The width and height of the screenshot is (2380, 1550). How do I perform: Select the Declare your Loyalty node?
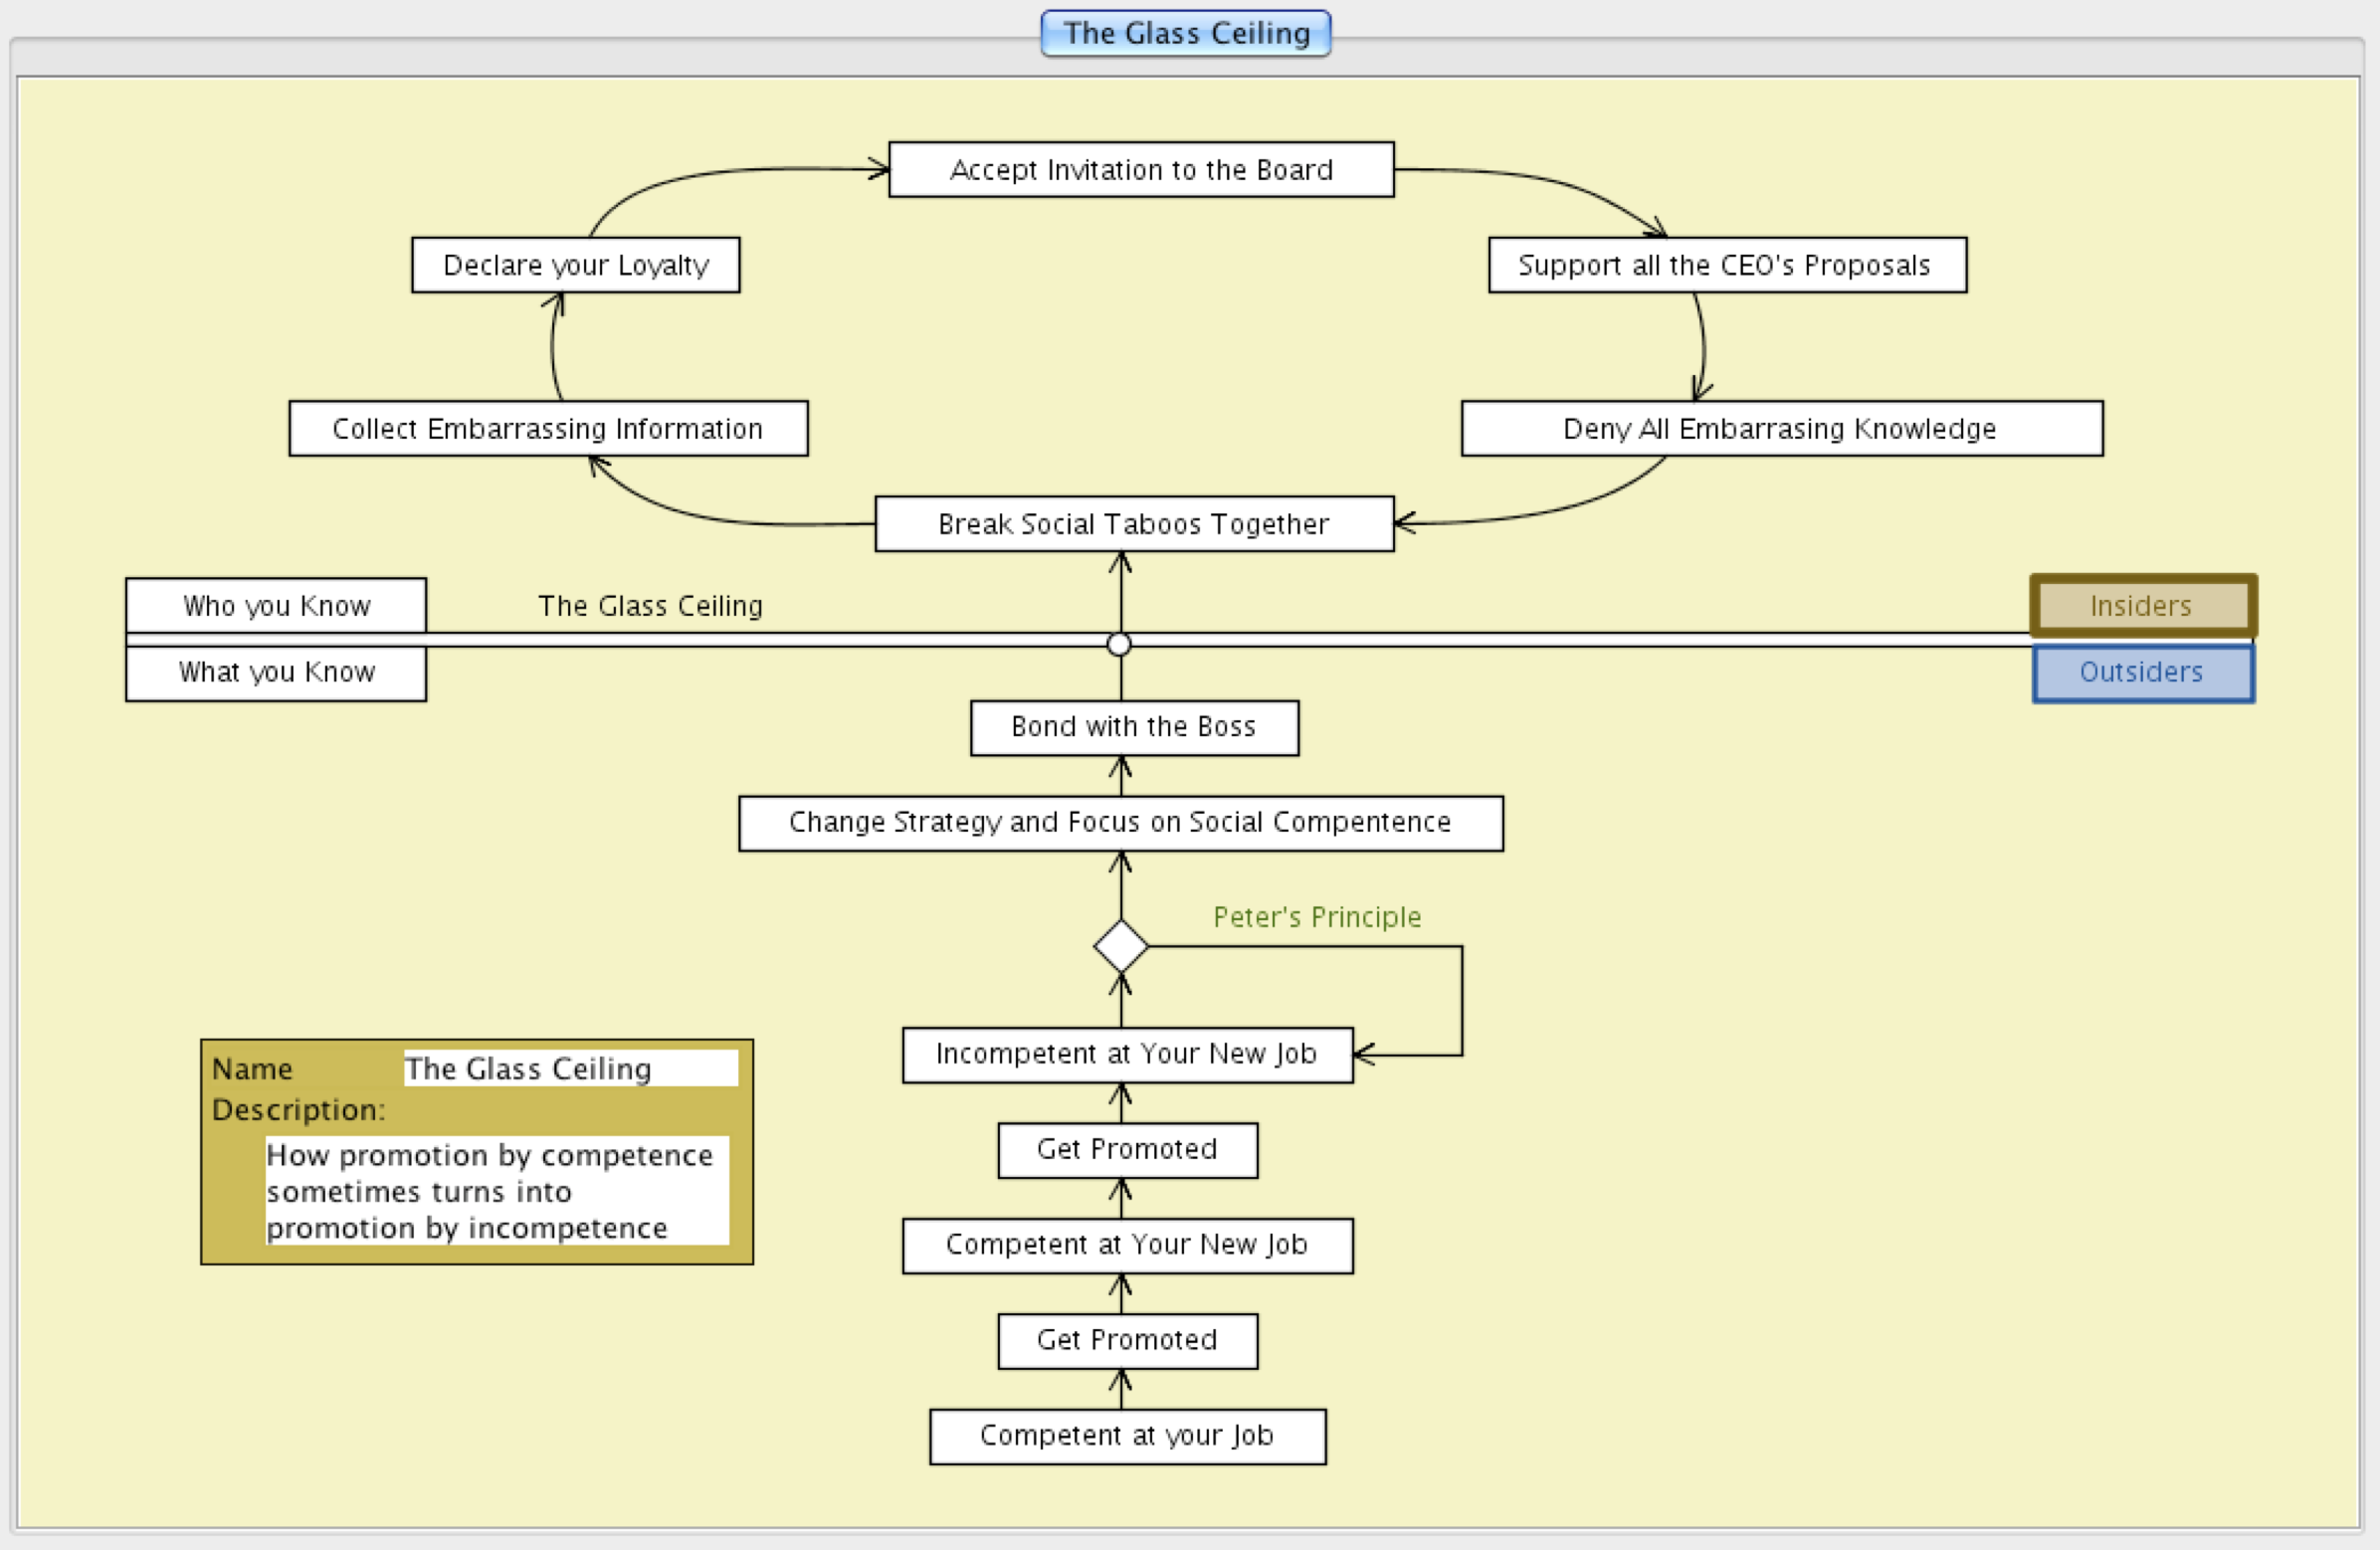click(575, 265)
